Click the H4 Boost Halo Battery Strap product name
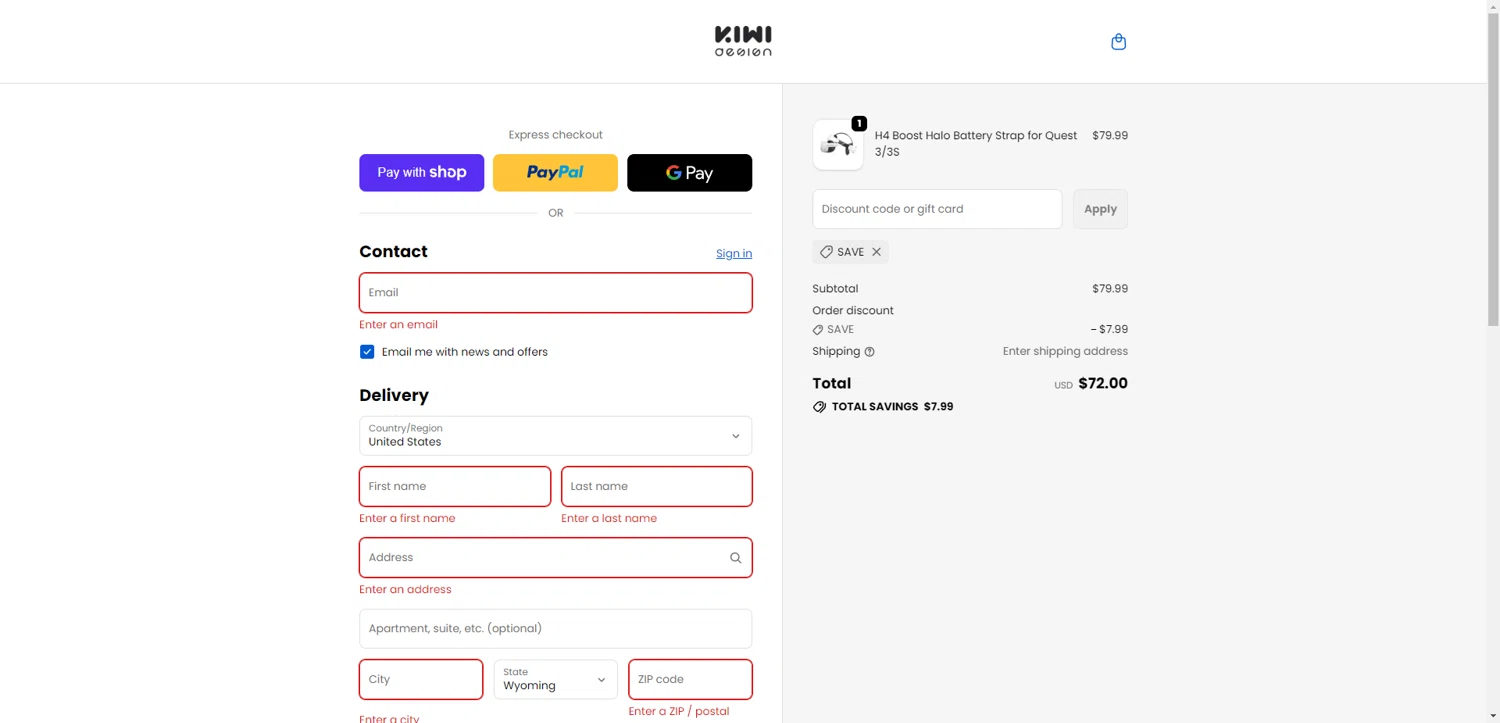1500x723 pixels. (976, 144)
